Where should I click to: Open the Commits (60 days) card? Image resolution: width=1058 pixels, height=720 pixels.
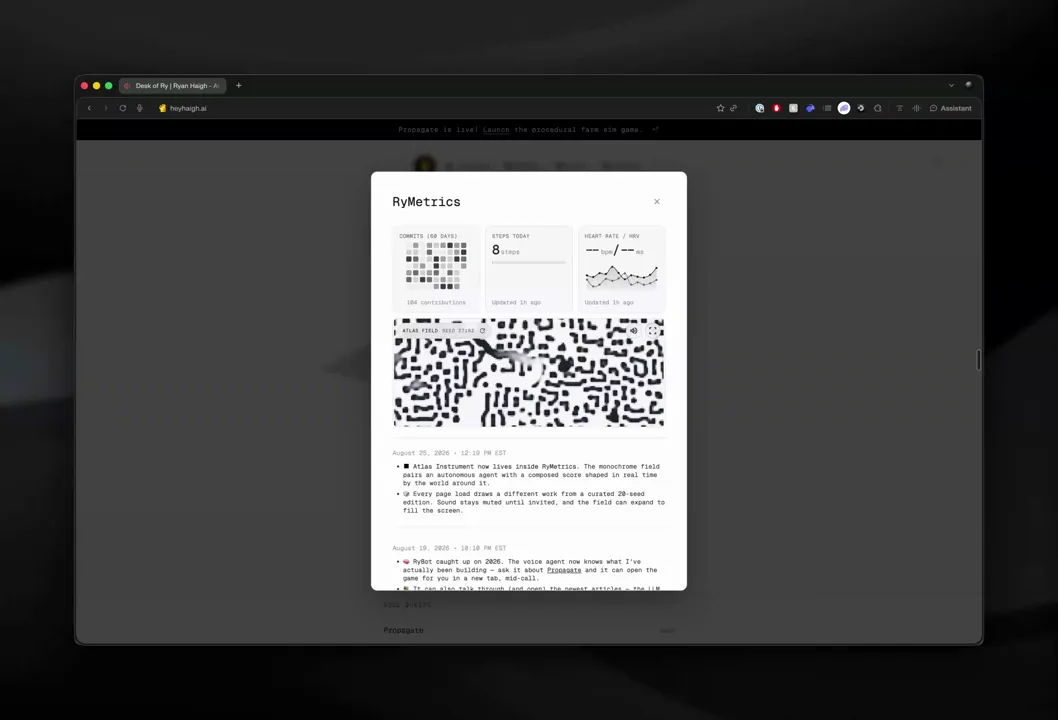(x=436, y=269)
